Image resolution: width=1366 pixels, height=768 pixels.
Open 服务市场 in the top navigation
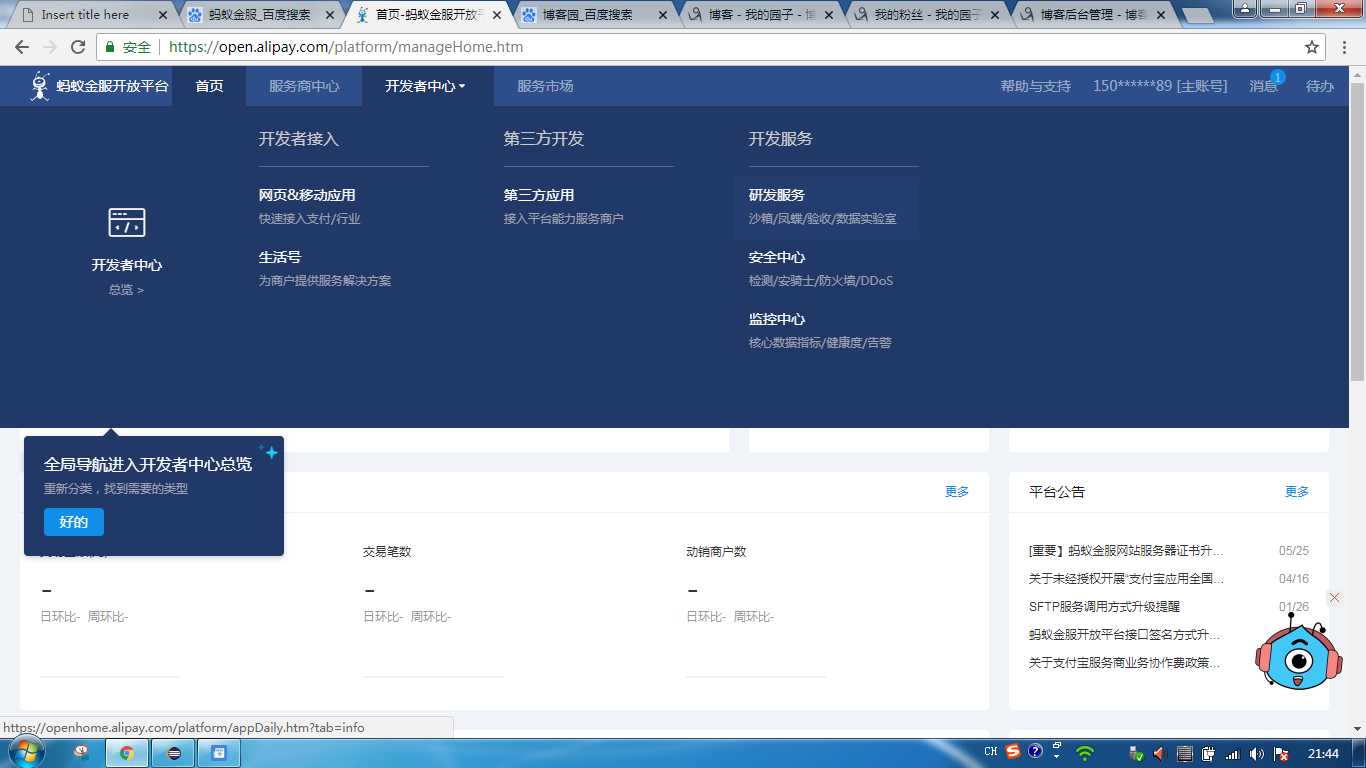pos(545,86)
